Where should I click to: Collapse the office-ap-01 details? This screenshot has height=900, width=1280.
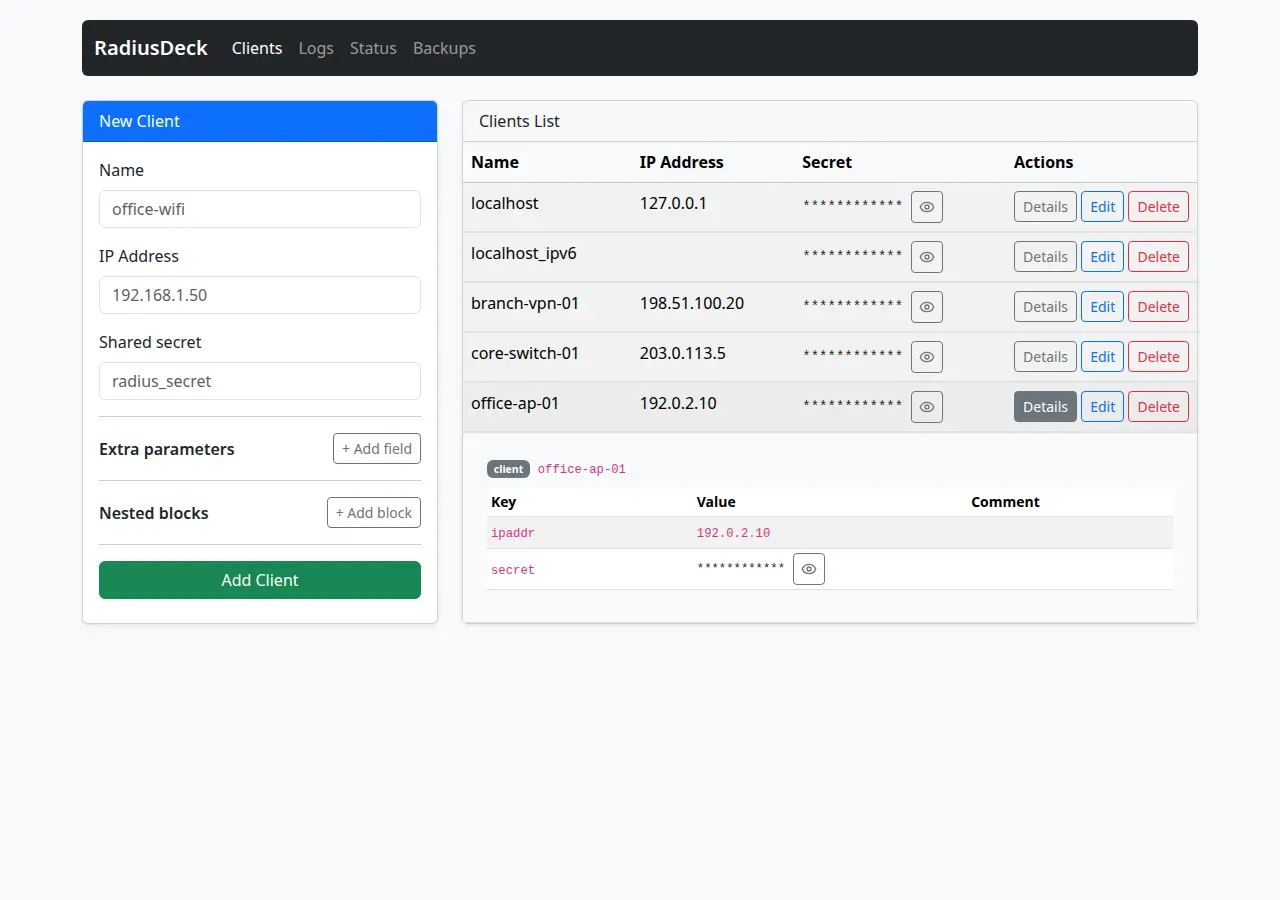coord(1045,407)
